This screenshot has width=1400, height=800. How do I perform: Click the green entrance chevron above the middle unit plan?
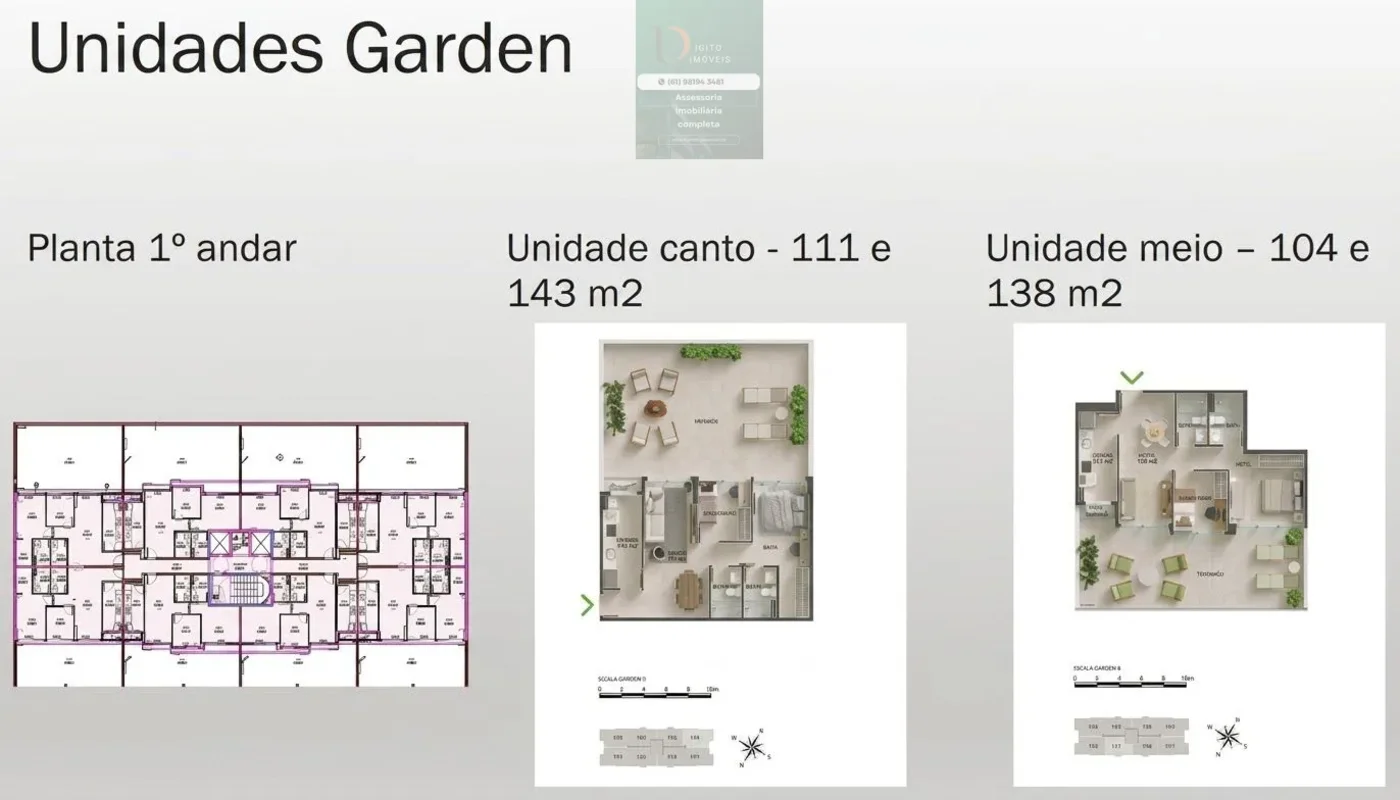(1132, 378)
